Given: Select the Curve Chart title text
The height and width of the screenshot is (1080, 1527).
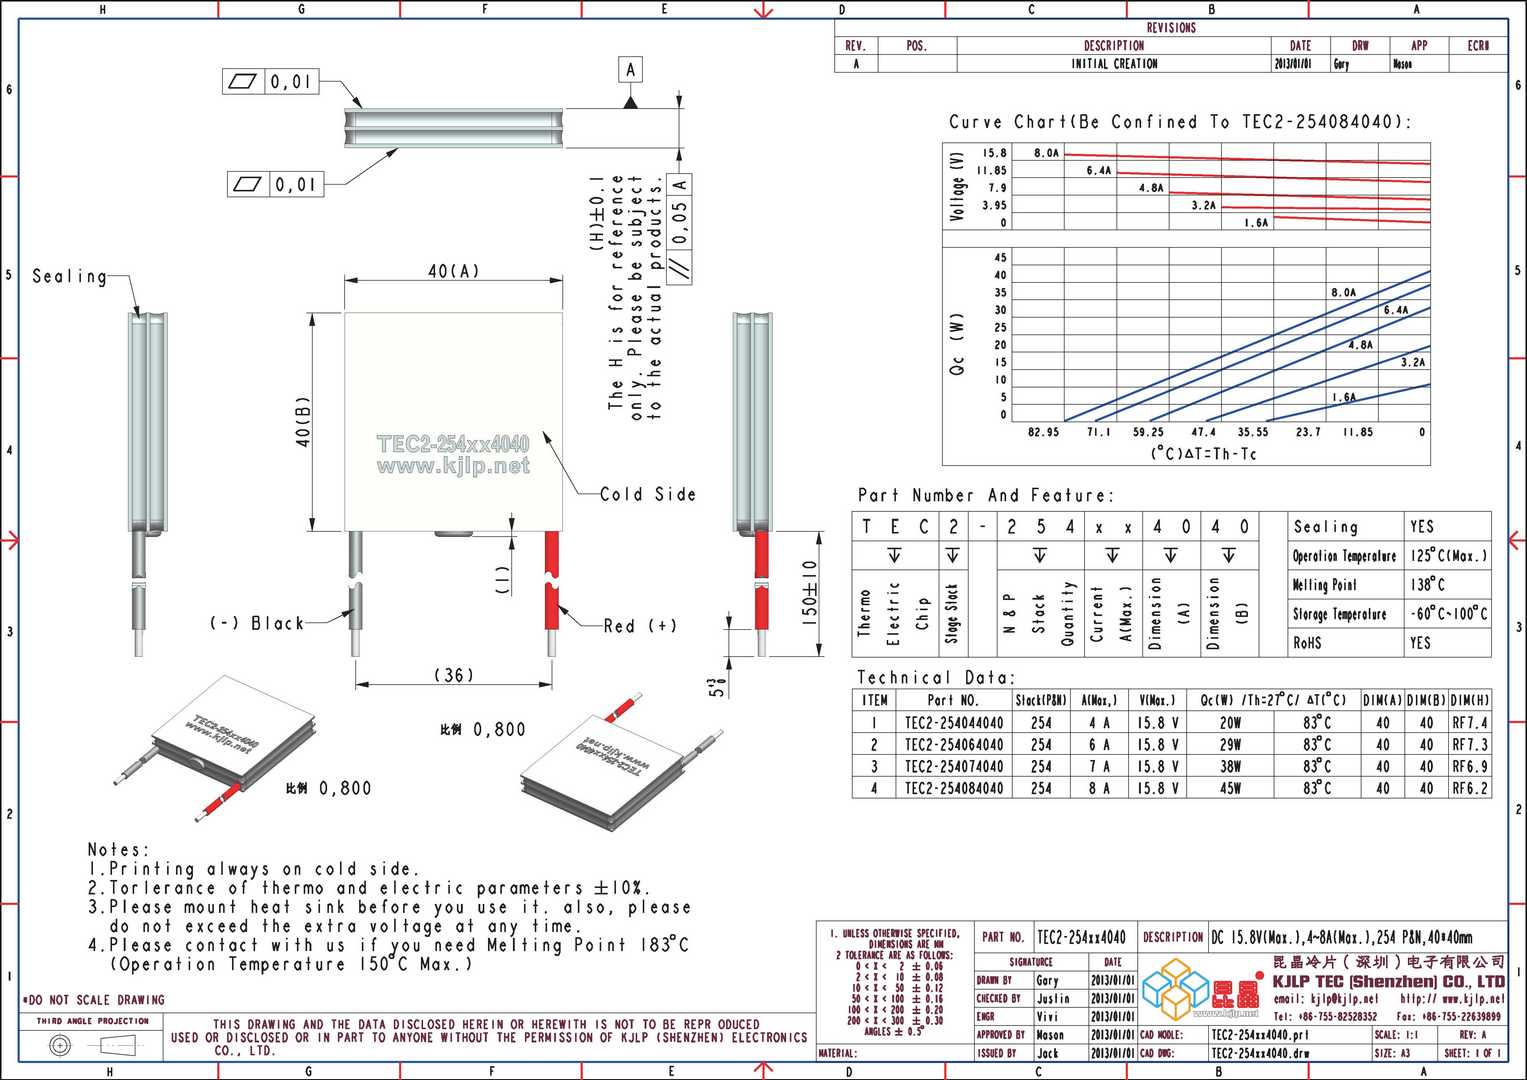Looking at the screenshot, I should (x=1180, y=122).
